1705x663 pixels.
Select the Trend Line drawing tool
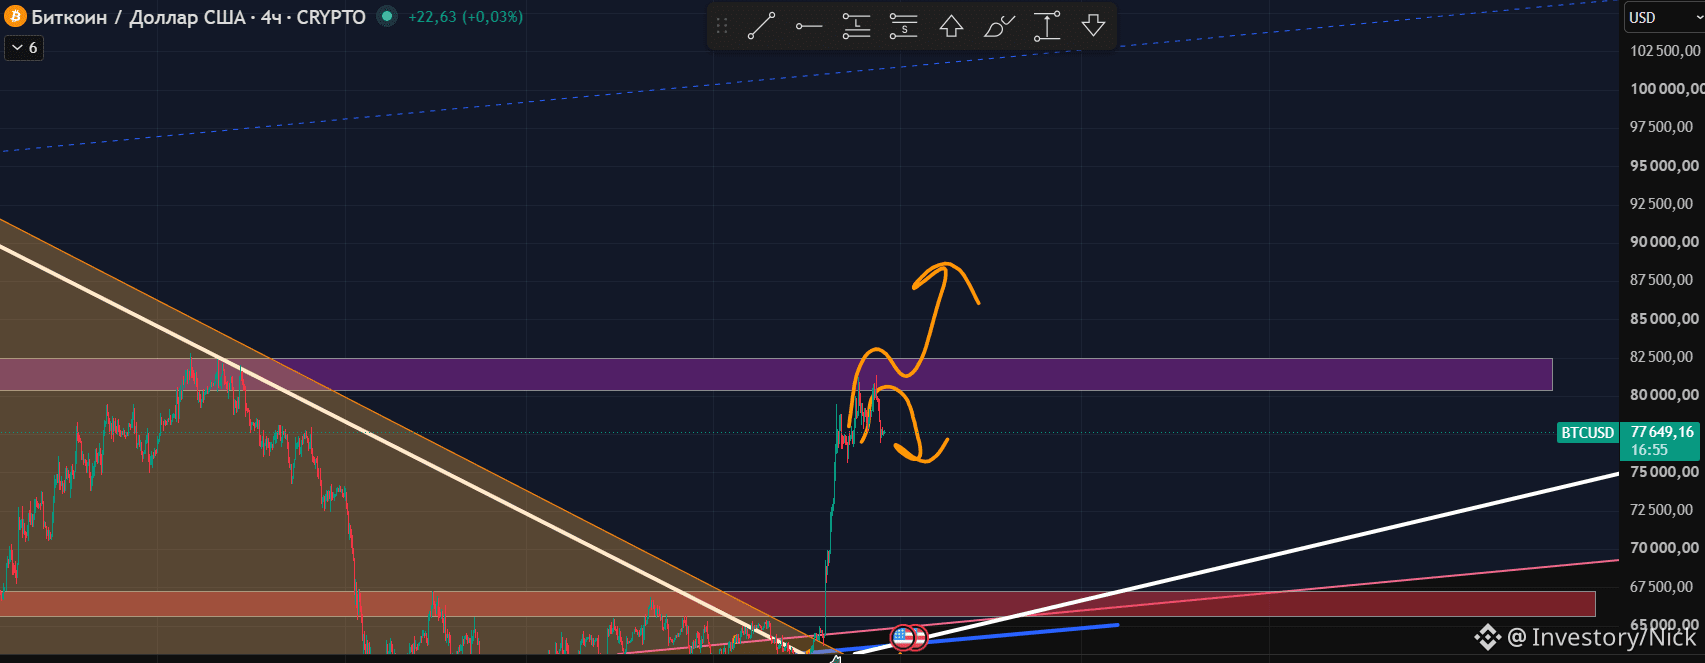pyautogui.click(x=761, y=26)
